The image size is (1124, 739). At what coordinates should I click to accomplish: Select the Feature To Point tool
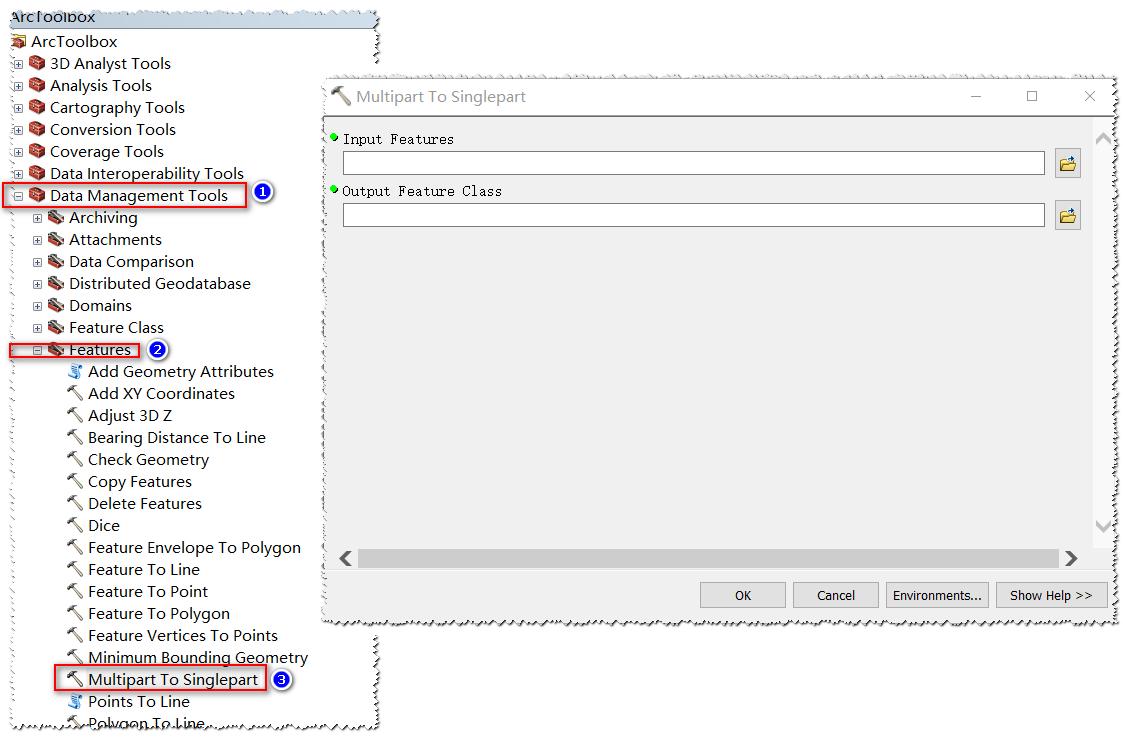[148, 592]
